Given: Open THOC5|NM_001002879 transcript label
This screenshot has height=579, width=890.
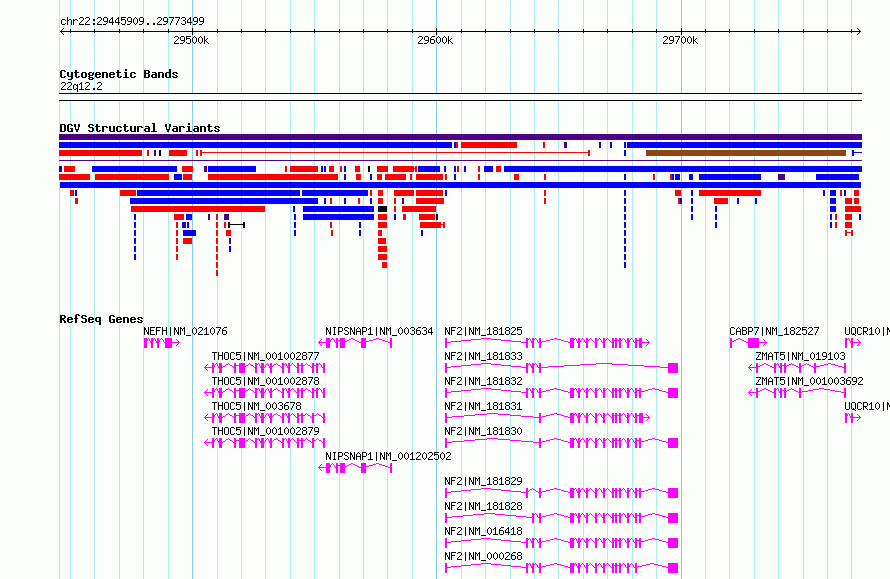Looking at the screenshot, I should 265,431.
